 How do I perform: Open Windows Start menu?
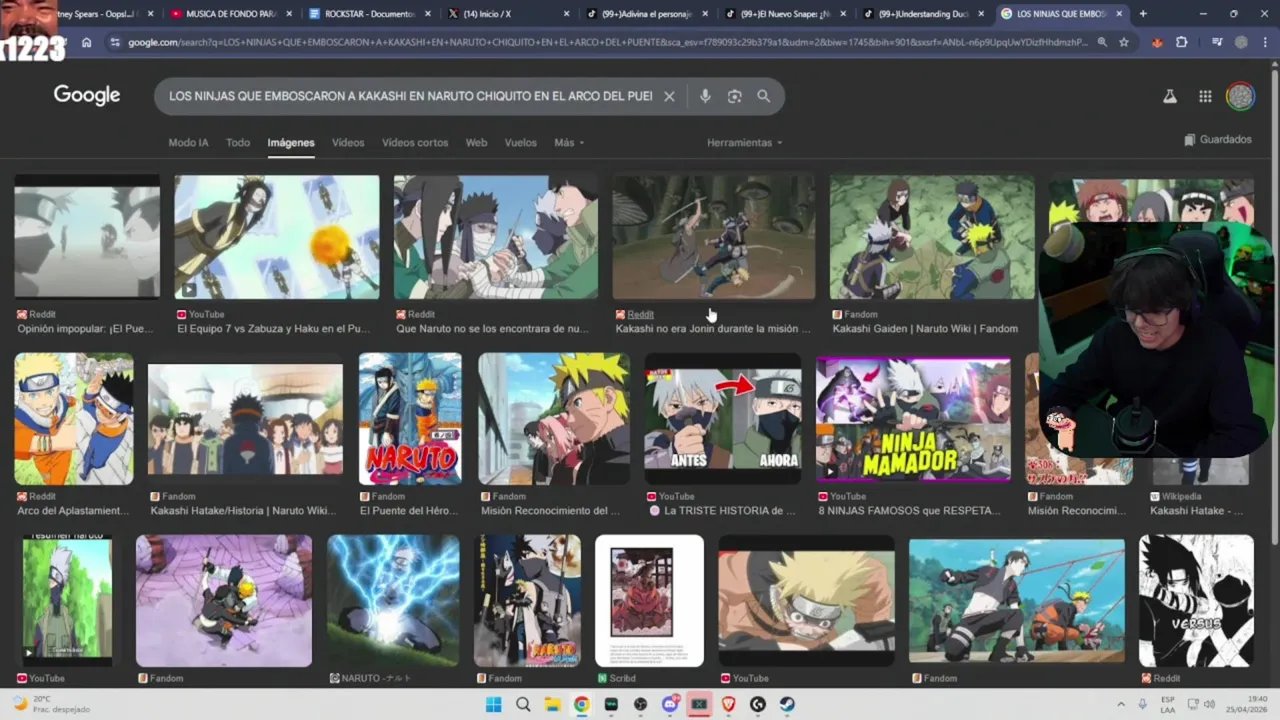[x=493, y=704]
